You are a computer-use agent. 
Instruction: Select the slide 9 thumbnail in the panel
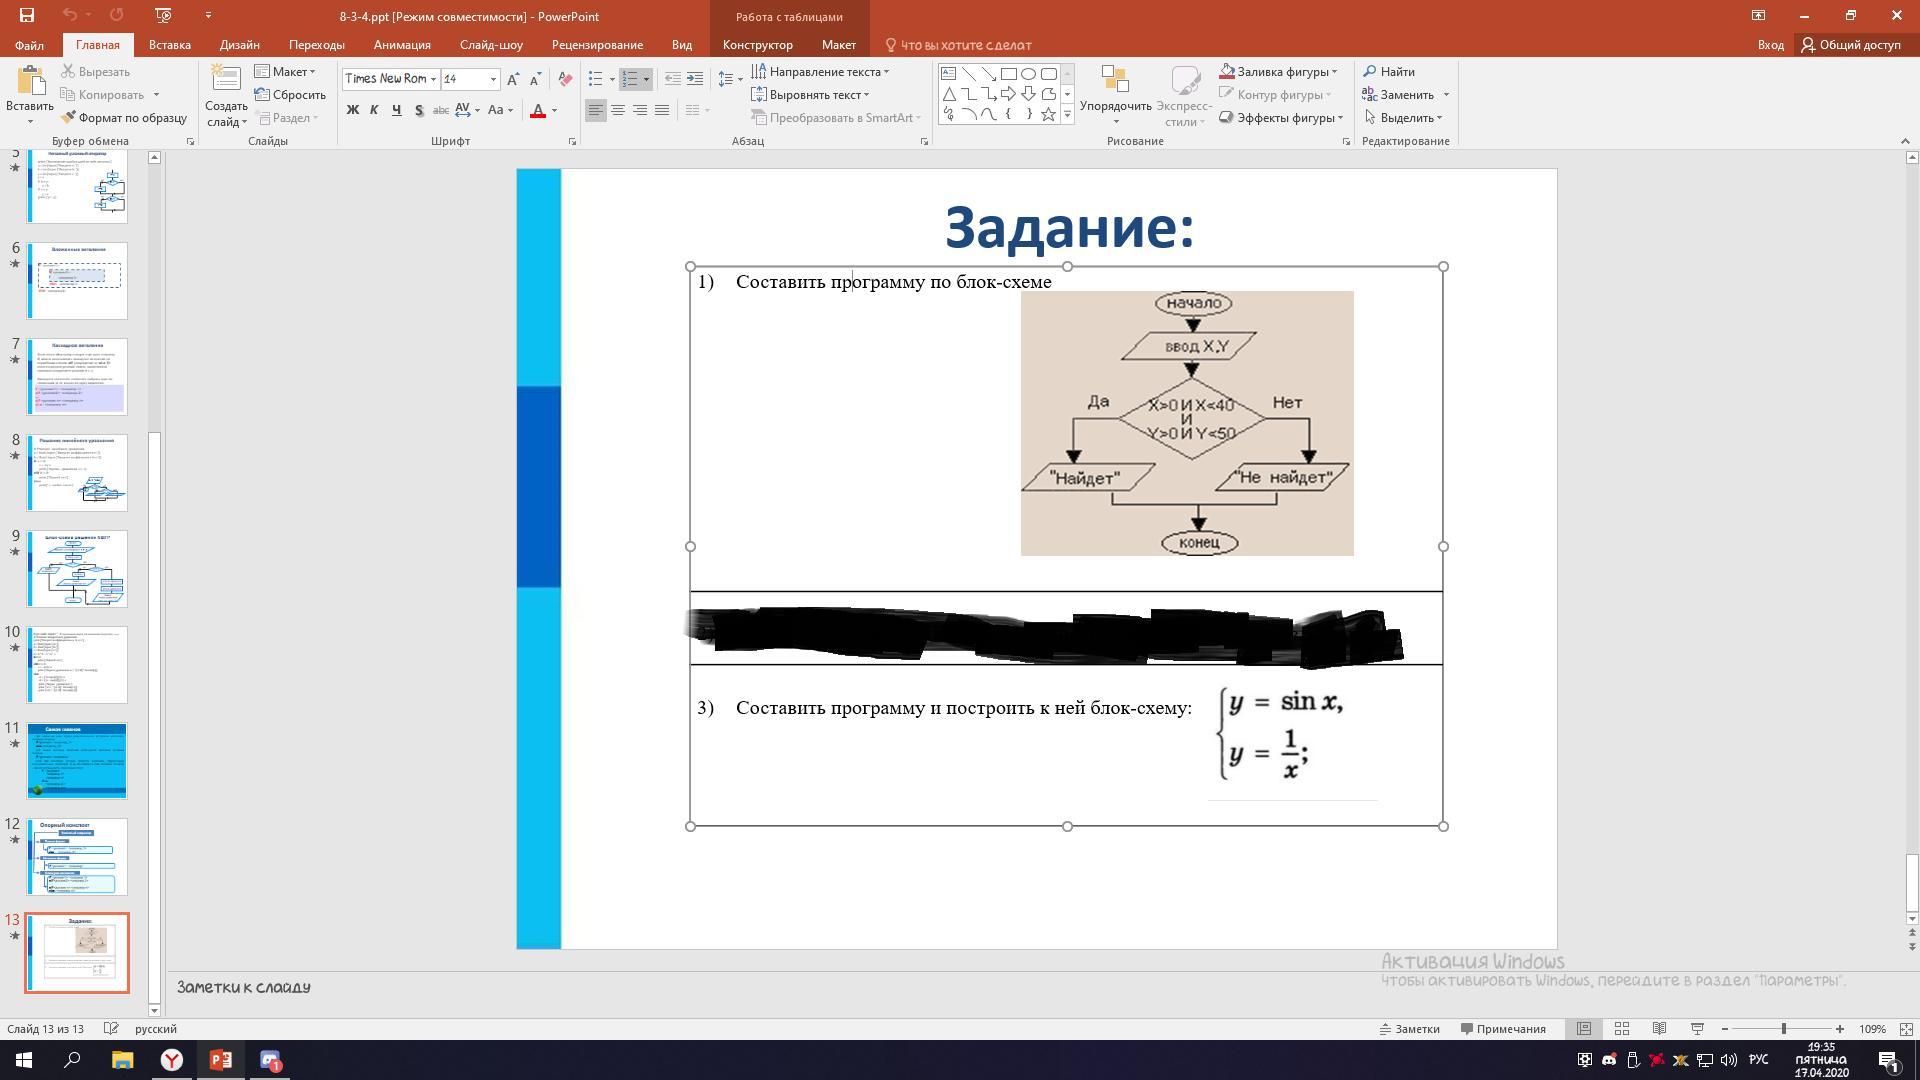77,568
